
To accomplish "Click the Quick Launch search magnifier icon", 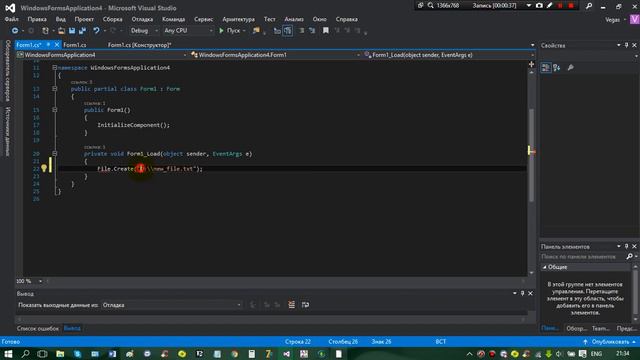I will 589,6.
